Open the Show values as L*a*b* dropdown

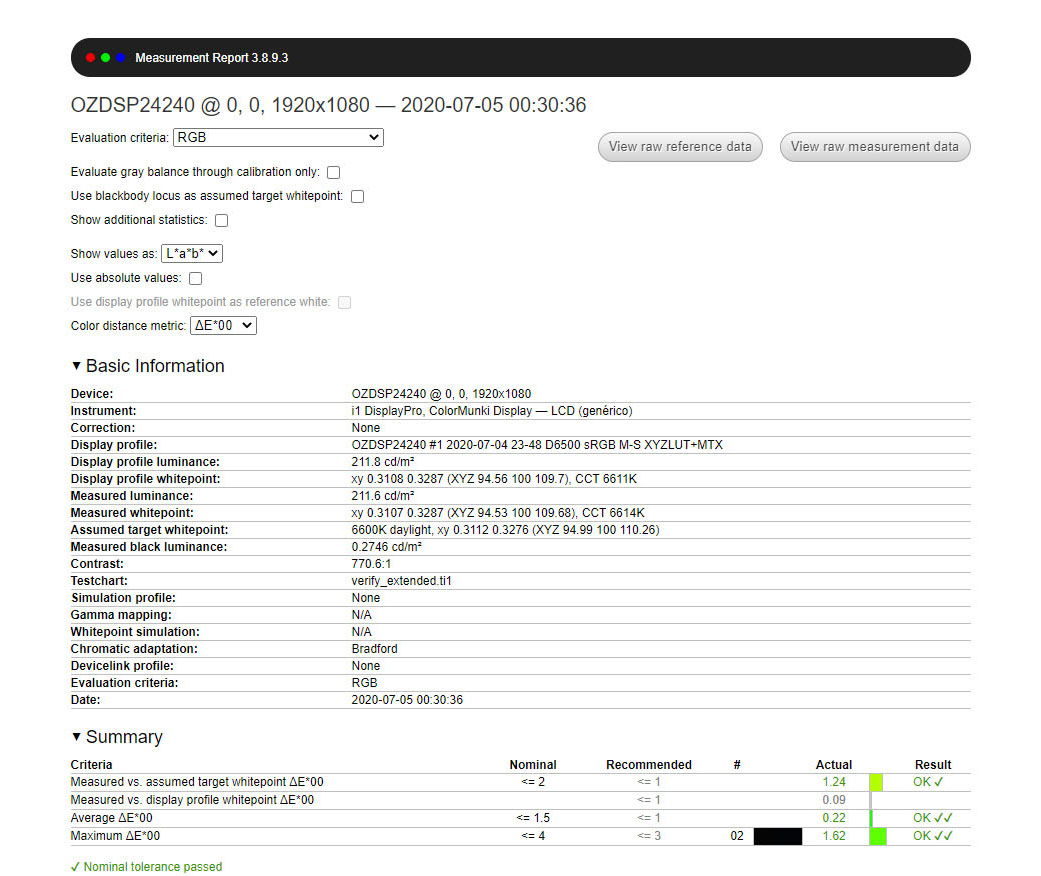coord(192,253)
